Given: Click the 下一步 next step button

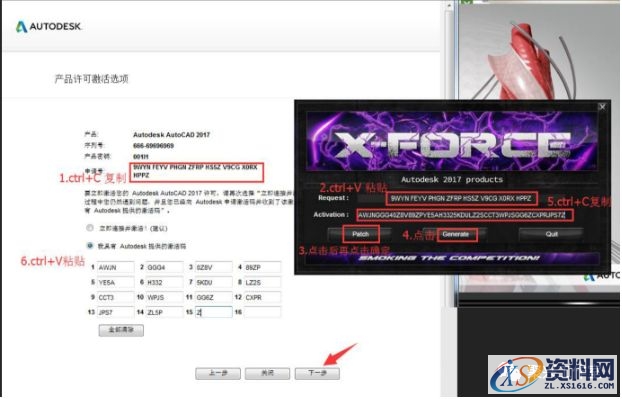Looking at the screenshot, I should pos(317,373).
